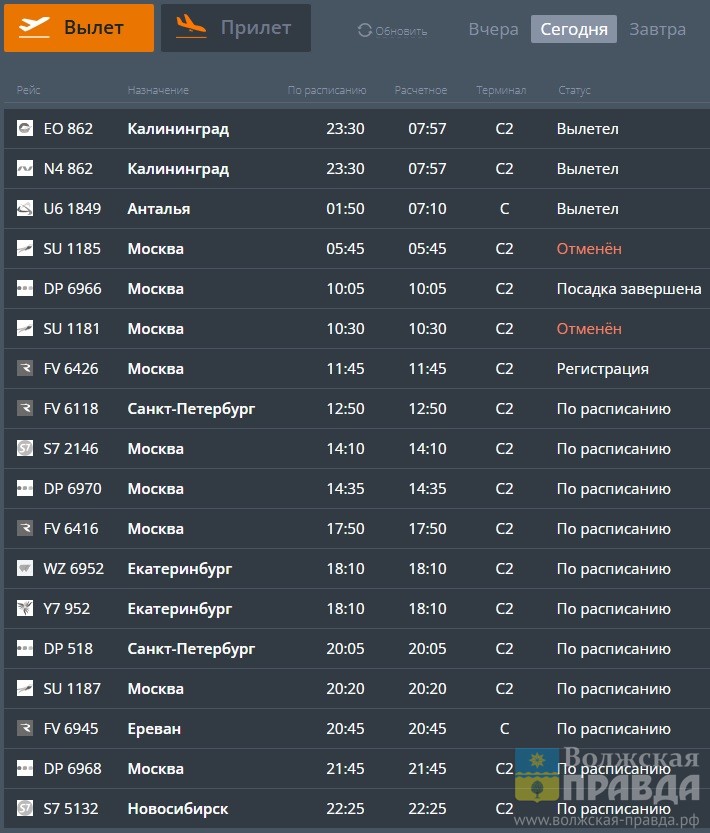Sort by the По расписанию column header
Viewport: 710px width, 833px height.
click(x=327, y=91)
